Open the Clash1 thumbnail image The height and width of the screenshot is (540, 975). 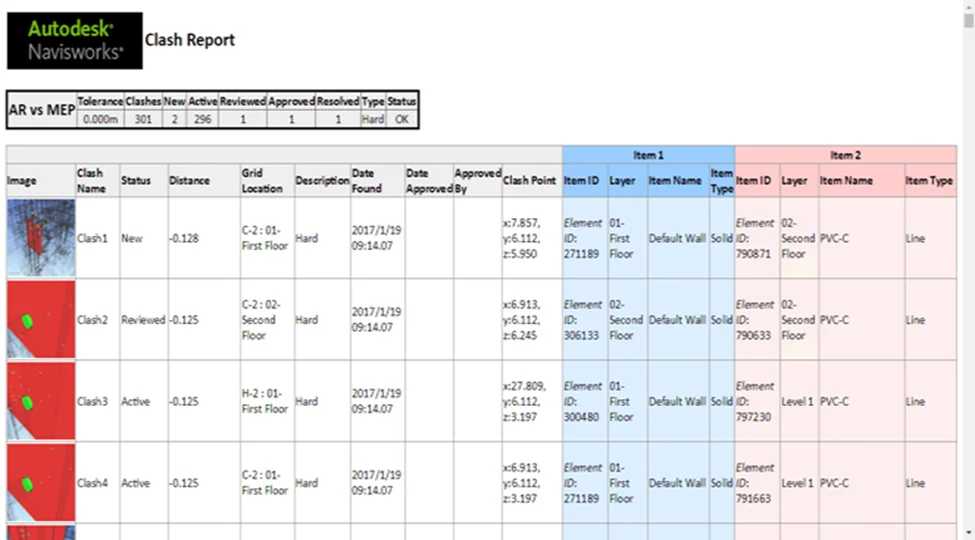click(41, 238)
